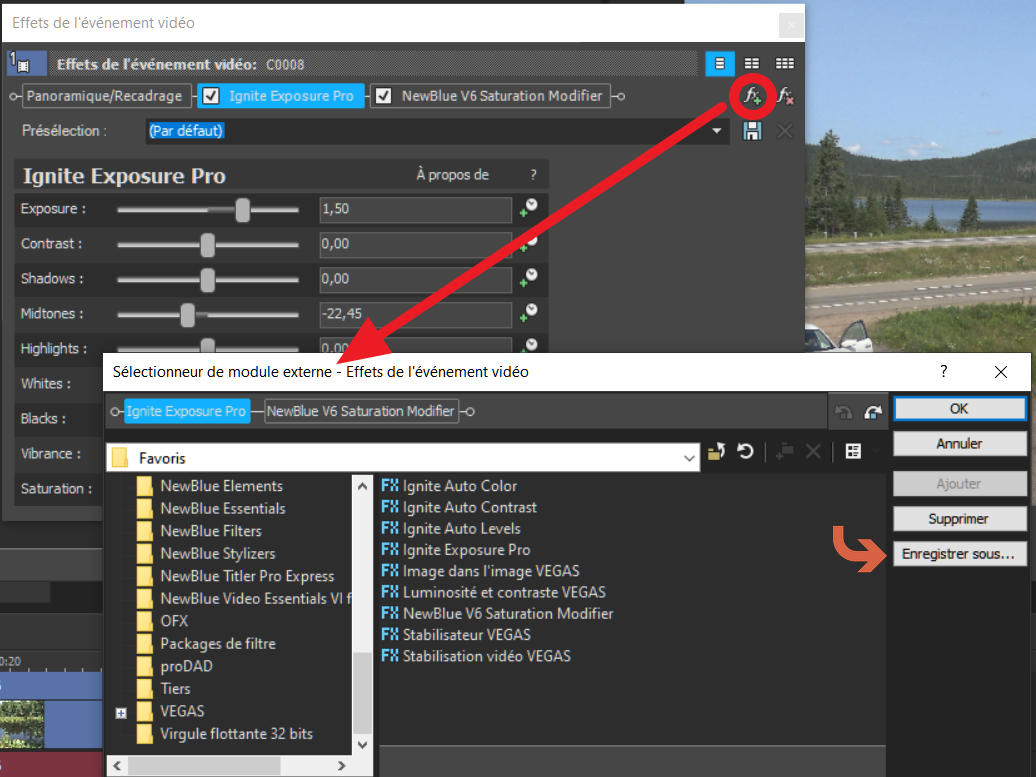
Task: Select NewBlue V6 Saturation Modifier in effects chain
Action: point(490,96)
